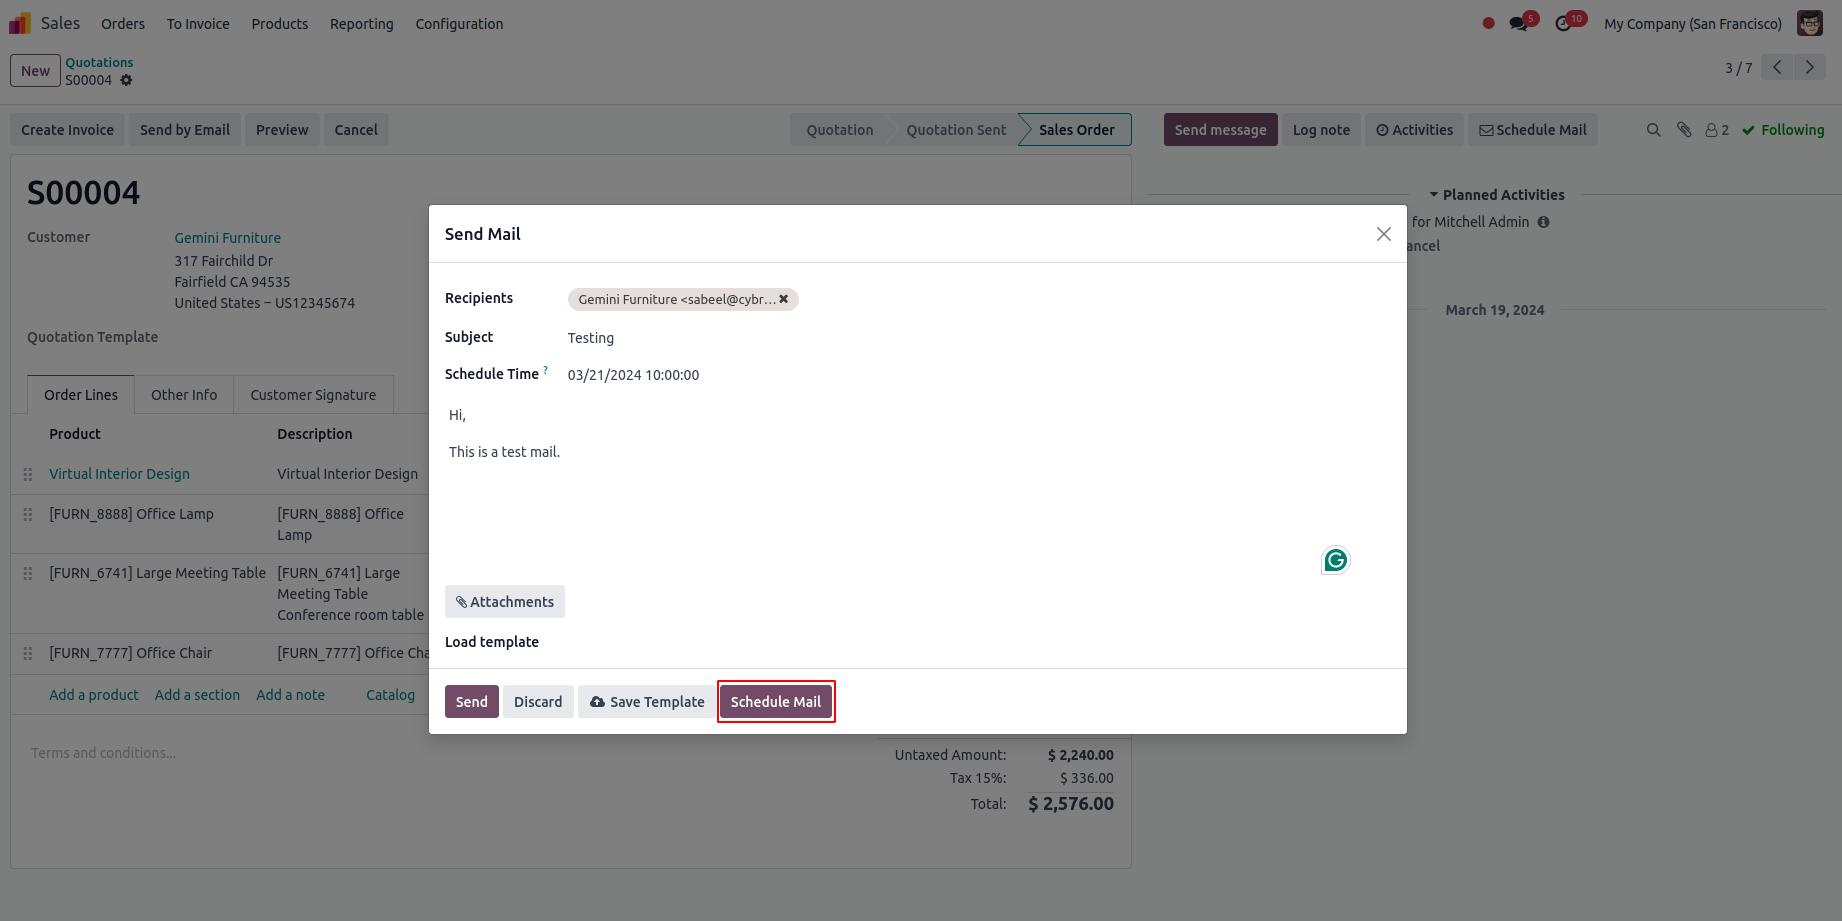Open the Quotations breadcrumb link
This screenshot has width=1842, height=921.
(99, 62)
